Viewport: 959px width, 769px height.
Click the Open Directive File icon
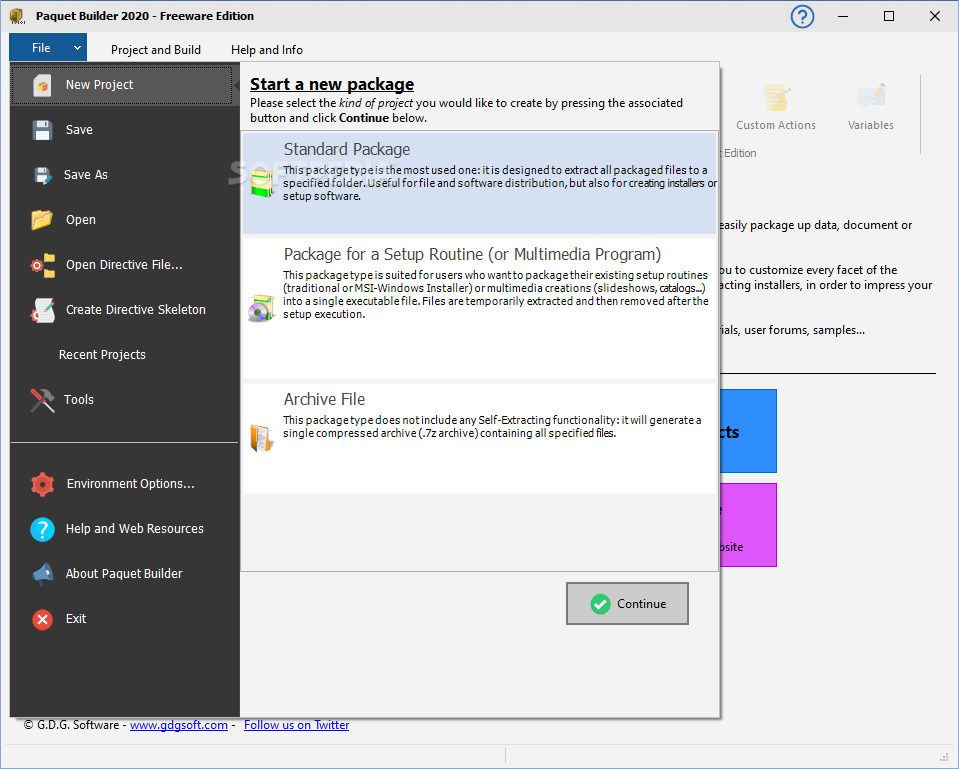click(x=43, y=265)
